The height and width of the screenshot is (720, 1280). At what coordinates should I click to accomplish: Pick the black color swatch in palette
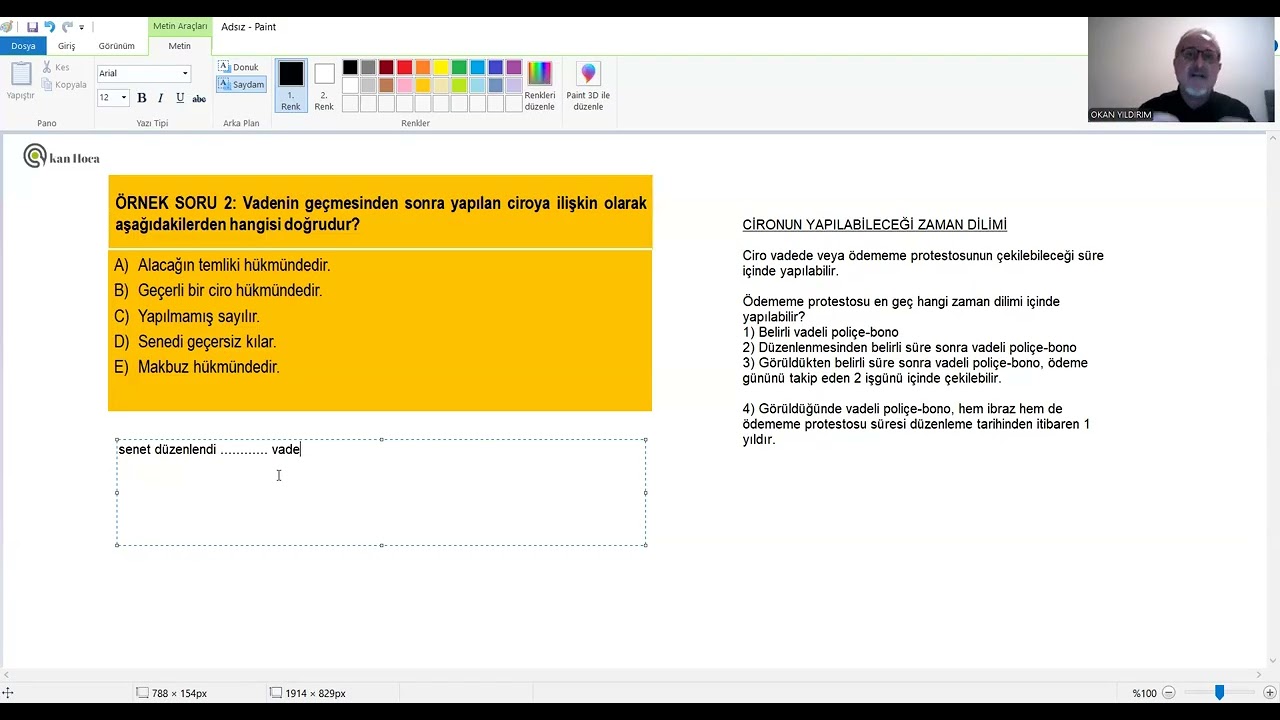350,68
